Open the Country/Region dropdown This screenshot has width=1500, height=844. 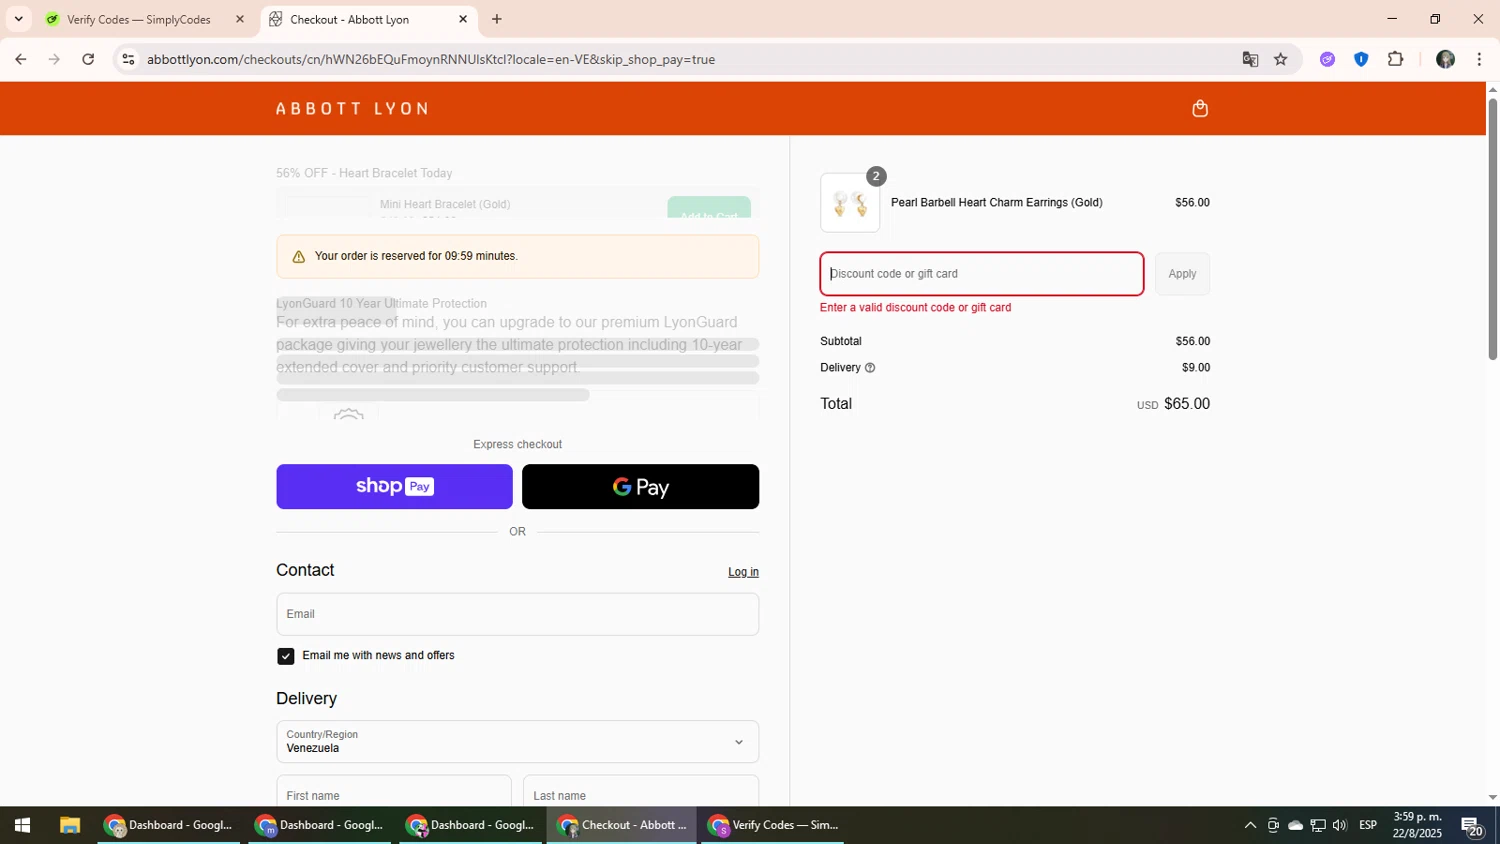[x=517, y=741]
